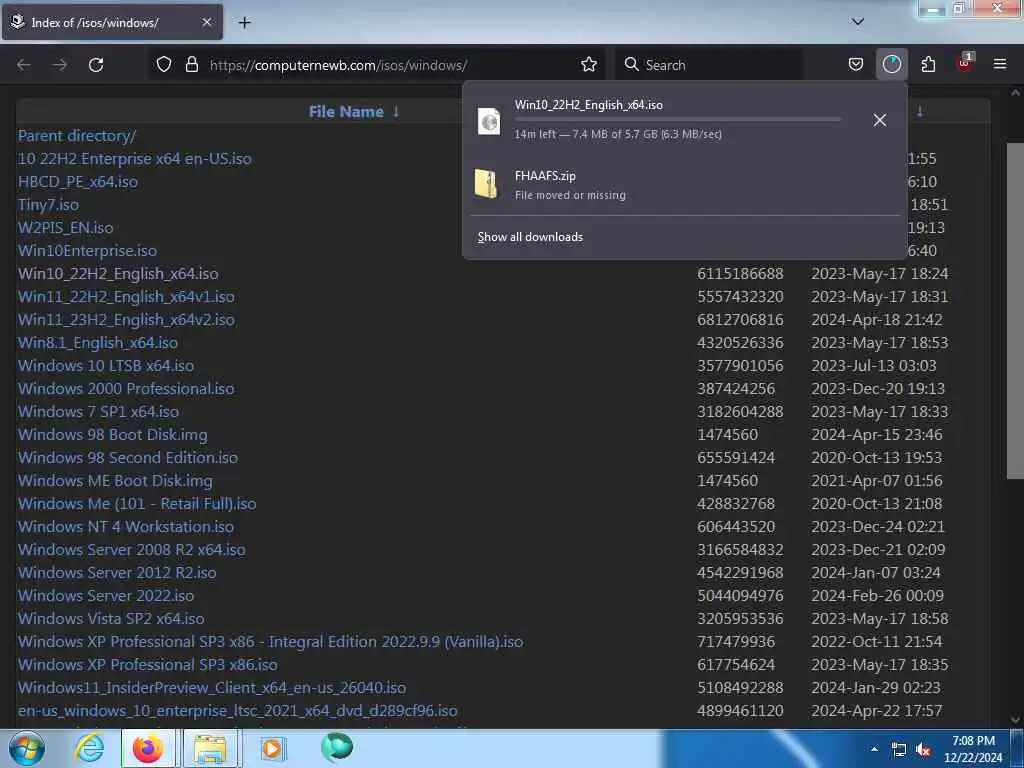Download Windows Server 2012 R2.iso

click(x=118, y=573)
